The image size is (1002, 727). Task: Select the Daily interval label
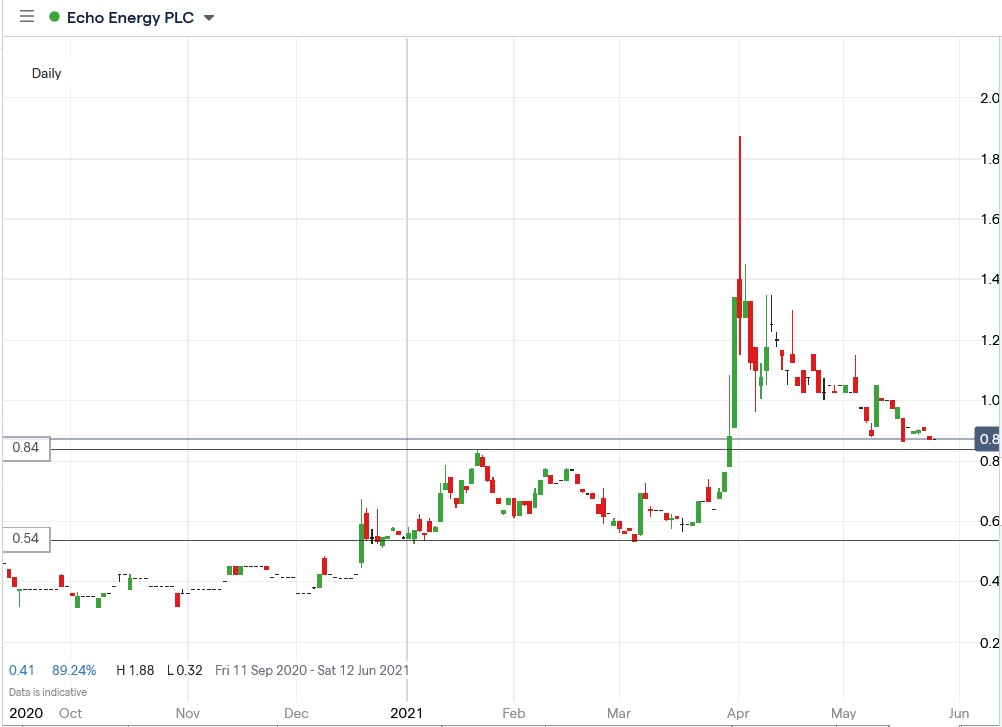coord(46,73)
